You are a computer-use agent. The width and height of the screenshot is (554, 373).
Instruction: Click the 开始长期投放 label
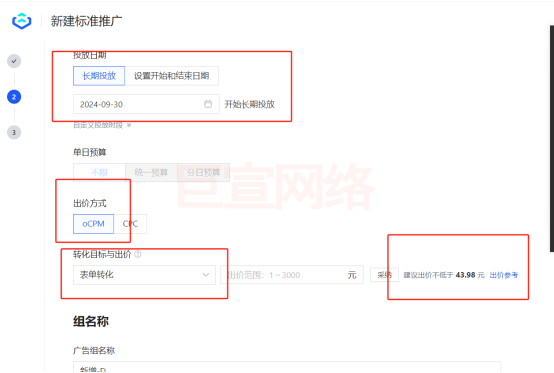pyautogui.click(x=249, y=104)
